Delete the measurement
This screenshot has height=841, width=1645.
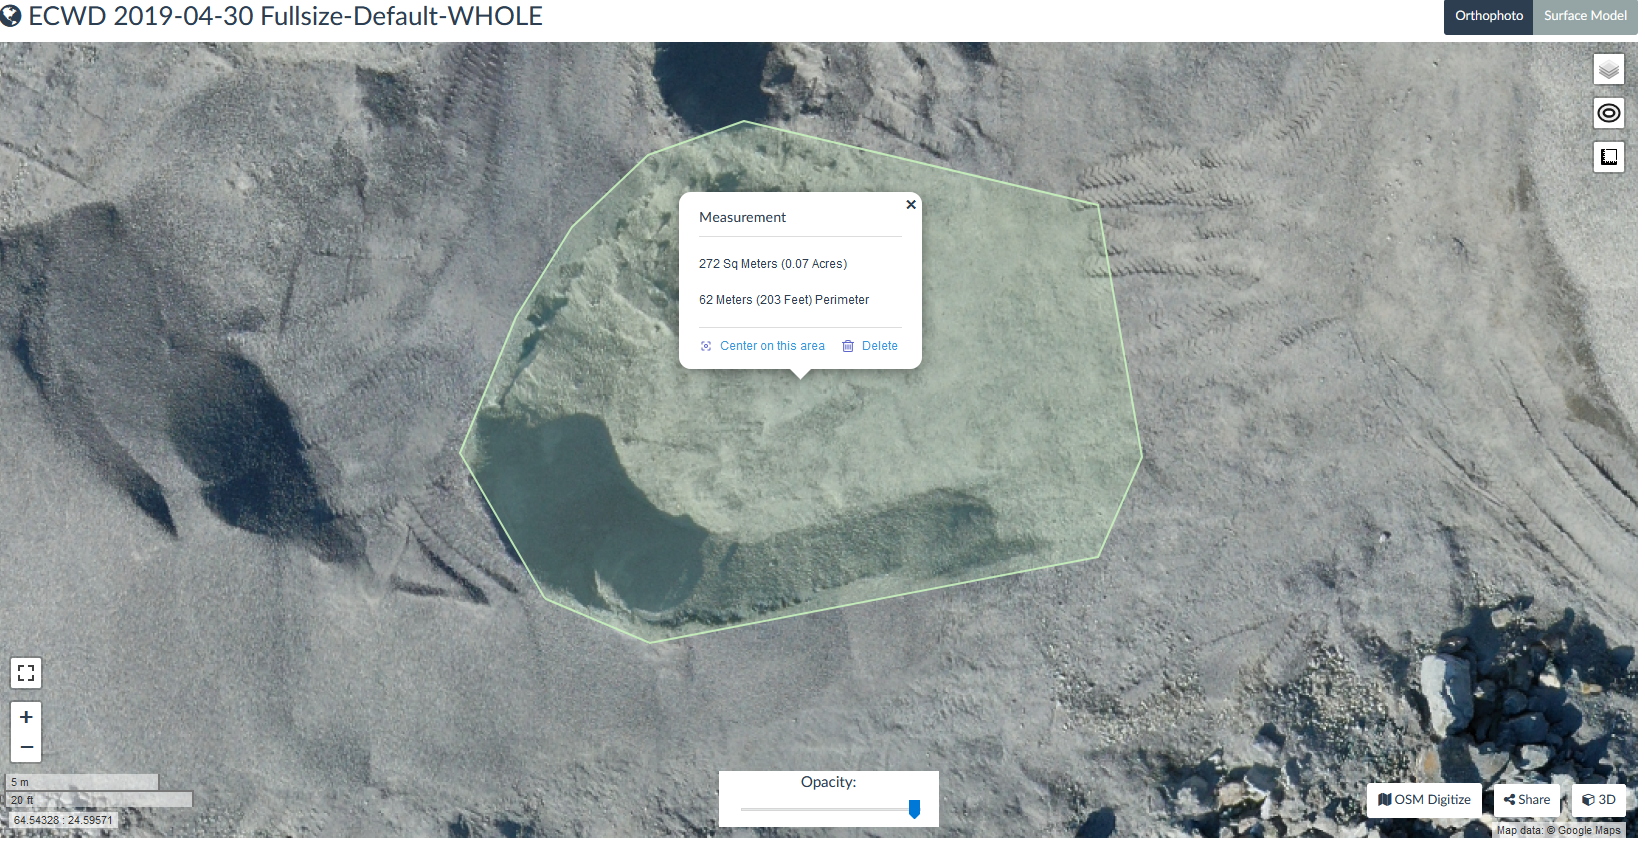coord(870,346)
